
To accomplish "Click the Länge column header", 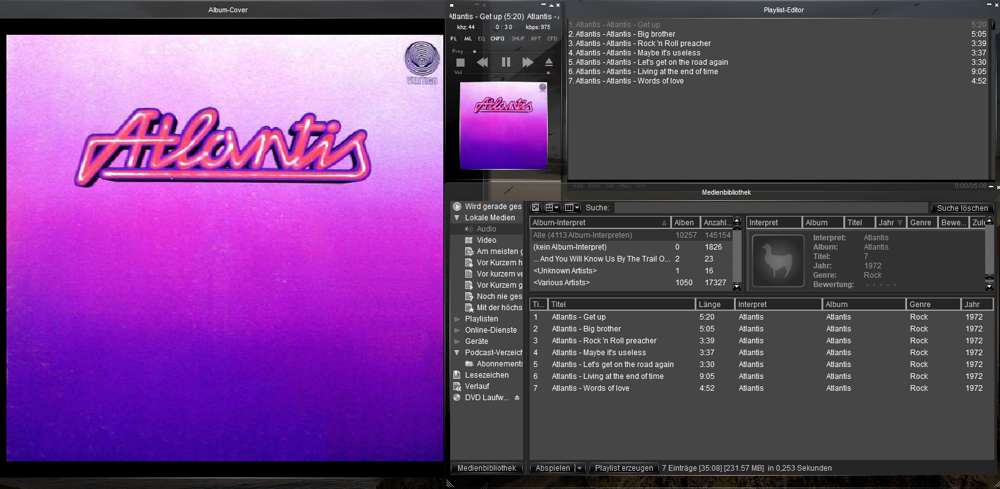I will pos(714,304).
